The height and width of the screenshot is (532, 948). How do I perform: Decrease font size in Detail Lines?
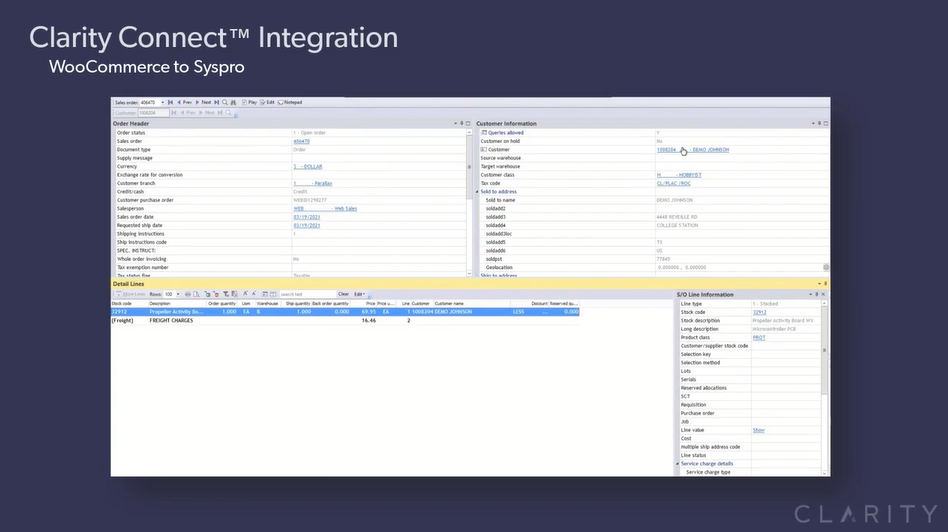[x=254, y=294]
